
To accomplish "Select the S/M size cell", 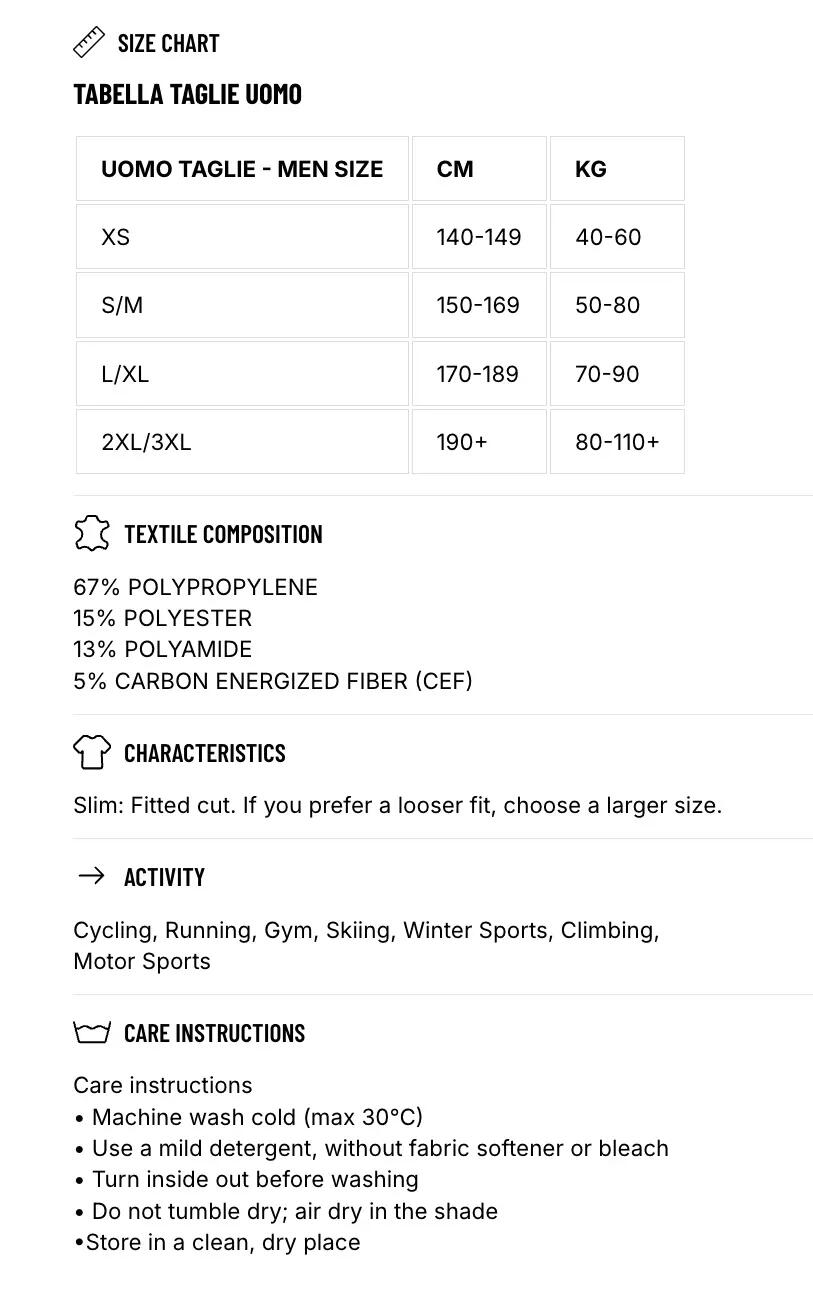I will 242,305.
